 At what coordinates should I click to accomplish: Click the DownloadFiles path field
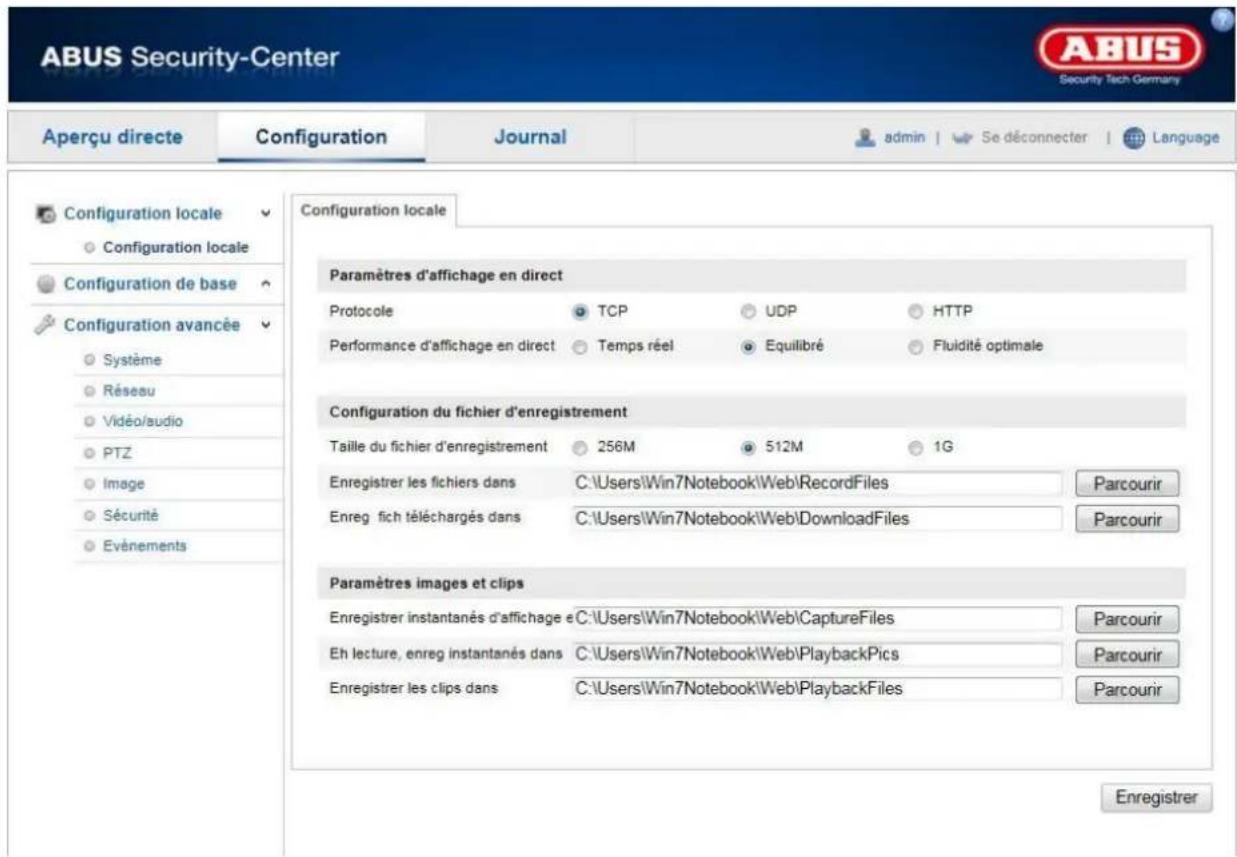tap(816, 518)
